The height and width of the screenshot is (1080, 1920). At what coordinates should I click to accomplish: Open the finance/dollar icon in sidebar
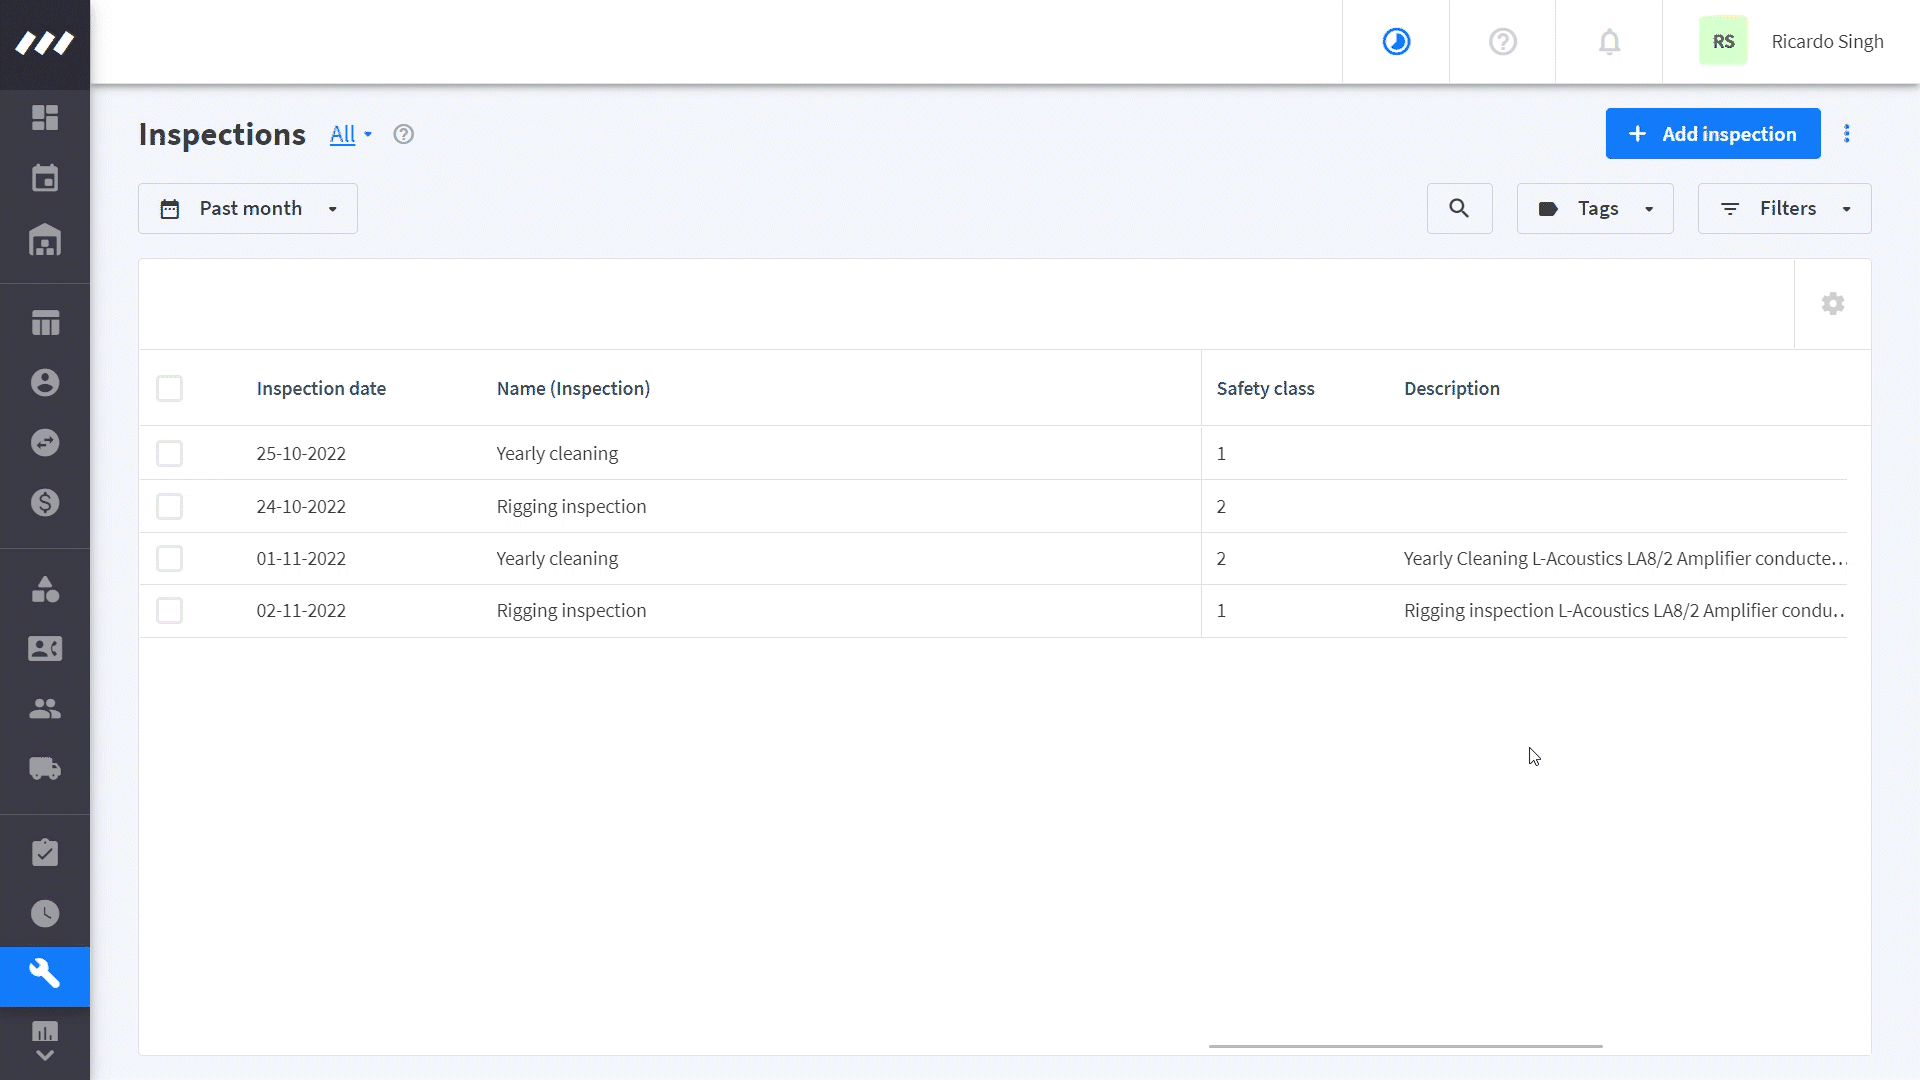pyautogui.click(x=45, y=502)
